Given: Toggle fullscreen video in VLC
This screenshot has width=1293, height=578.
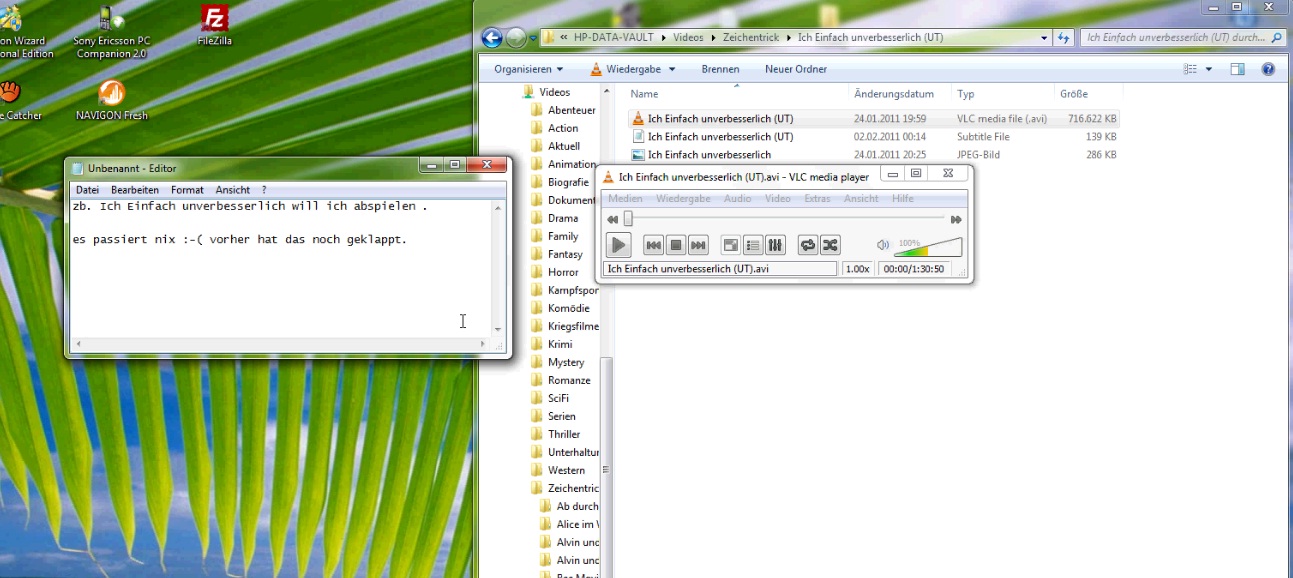Looking at the screenshot, I should pyautogui.click(x=731, y=245).
